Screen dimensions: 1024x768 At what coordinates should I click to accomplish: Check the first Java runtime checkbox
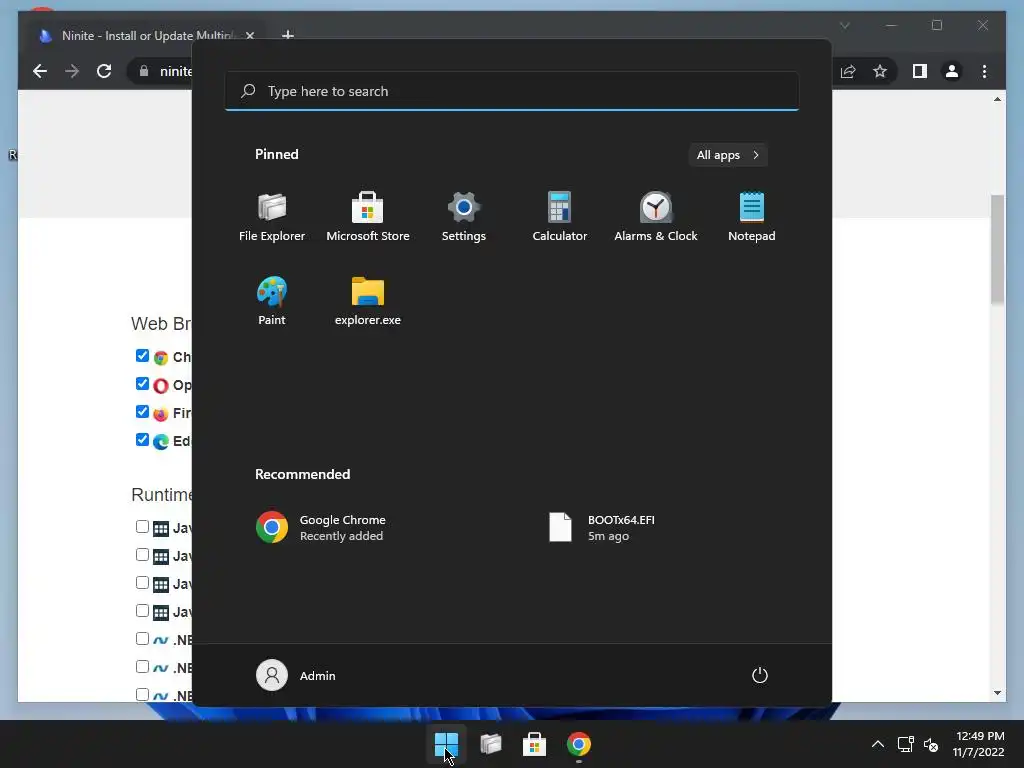142,526
